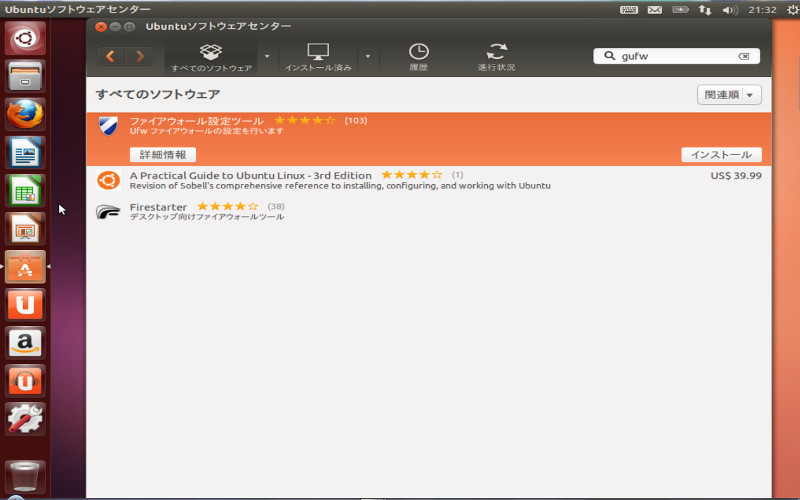Open the Trash in the launcher

pyautogui.click(x=25, y=476)
